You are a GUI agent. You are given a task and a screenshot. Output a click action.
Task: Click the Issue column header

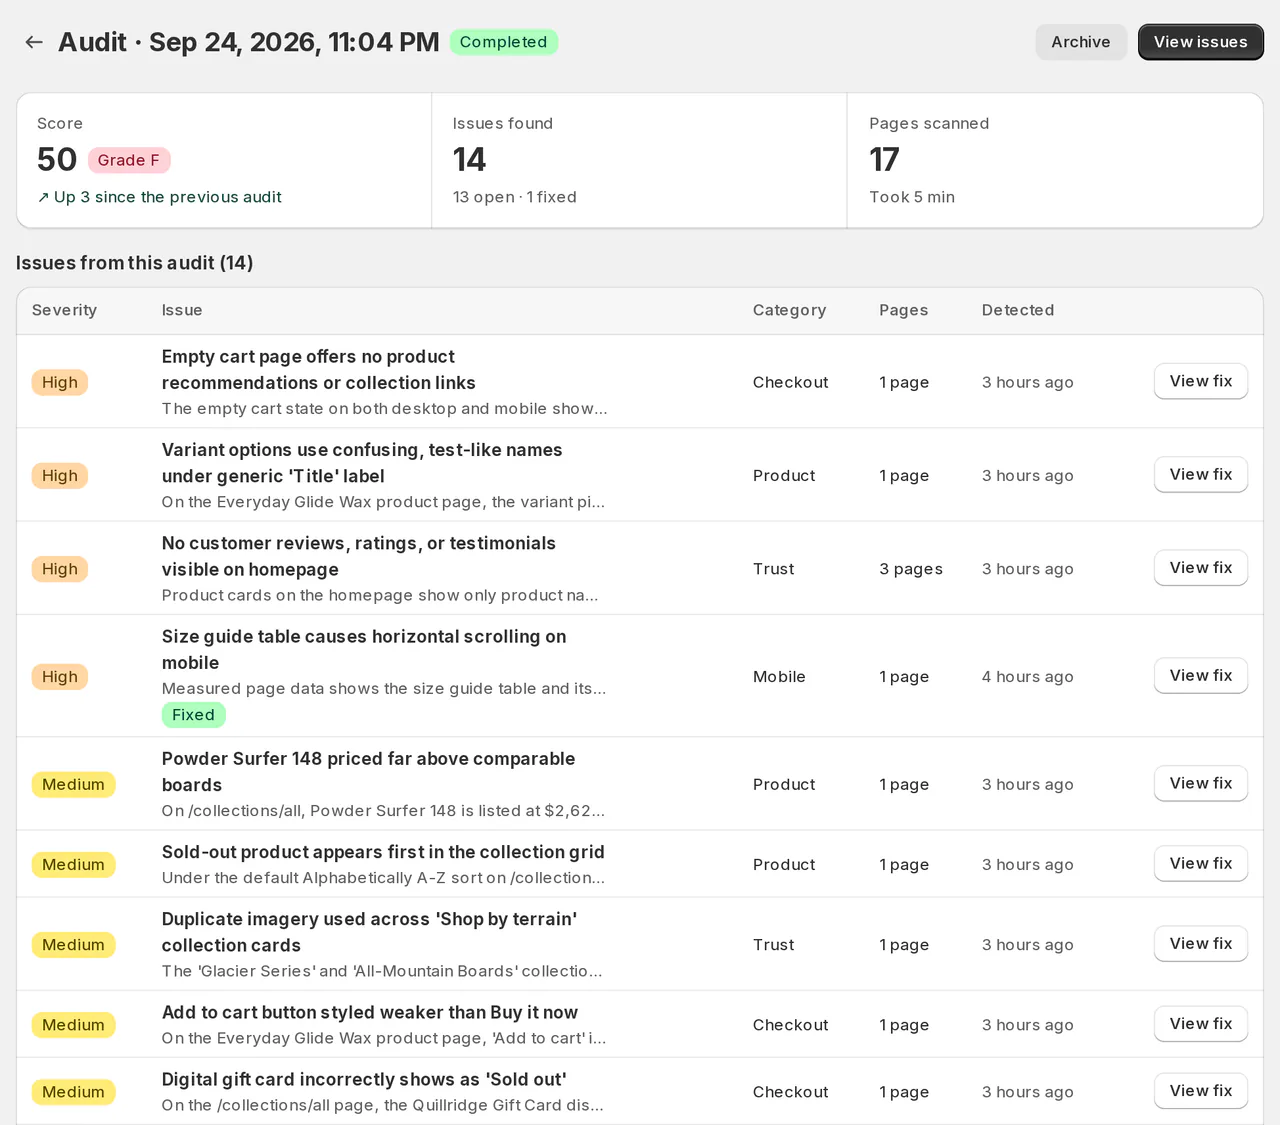[182, 310]
